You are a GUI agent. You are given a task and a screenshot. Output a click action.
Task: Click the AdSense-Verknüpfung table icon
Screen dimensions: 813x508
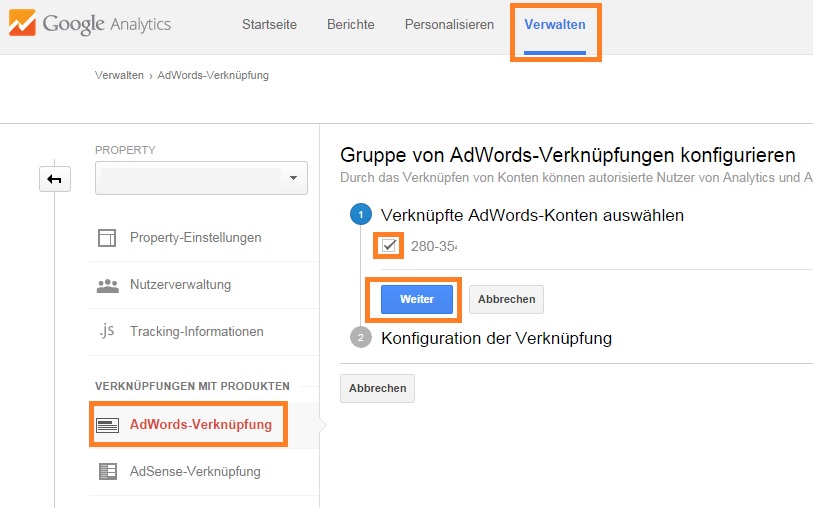pyautogui.click(x=108, y=472)
